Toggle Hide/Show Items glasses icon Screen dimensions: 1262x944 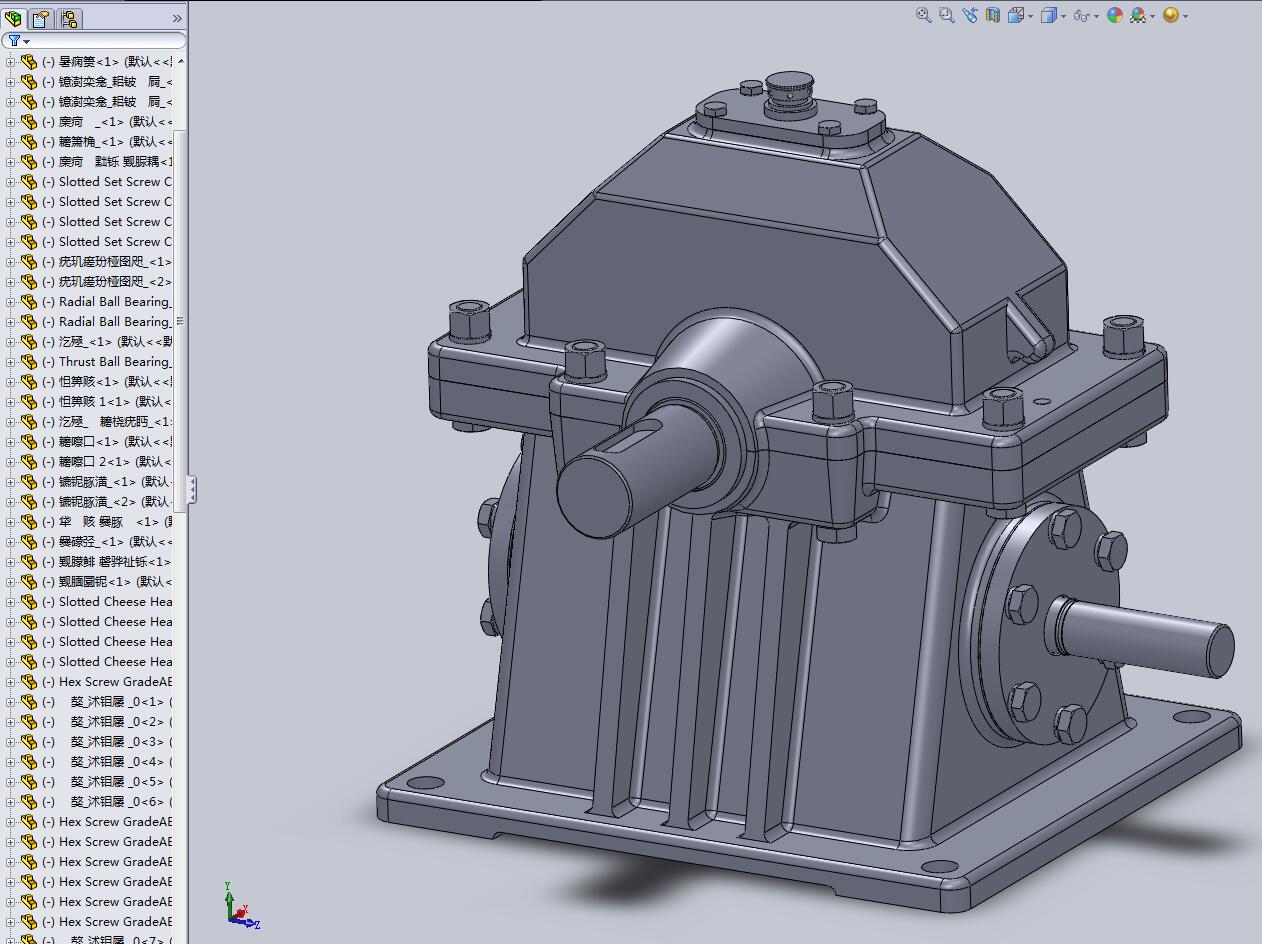click(1080, 15)
